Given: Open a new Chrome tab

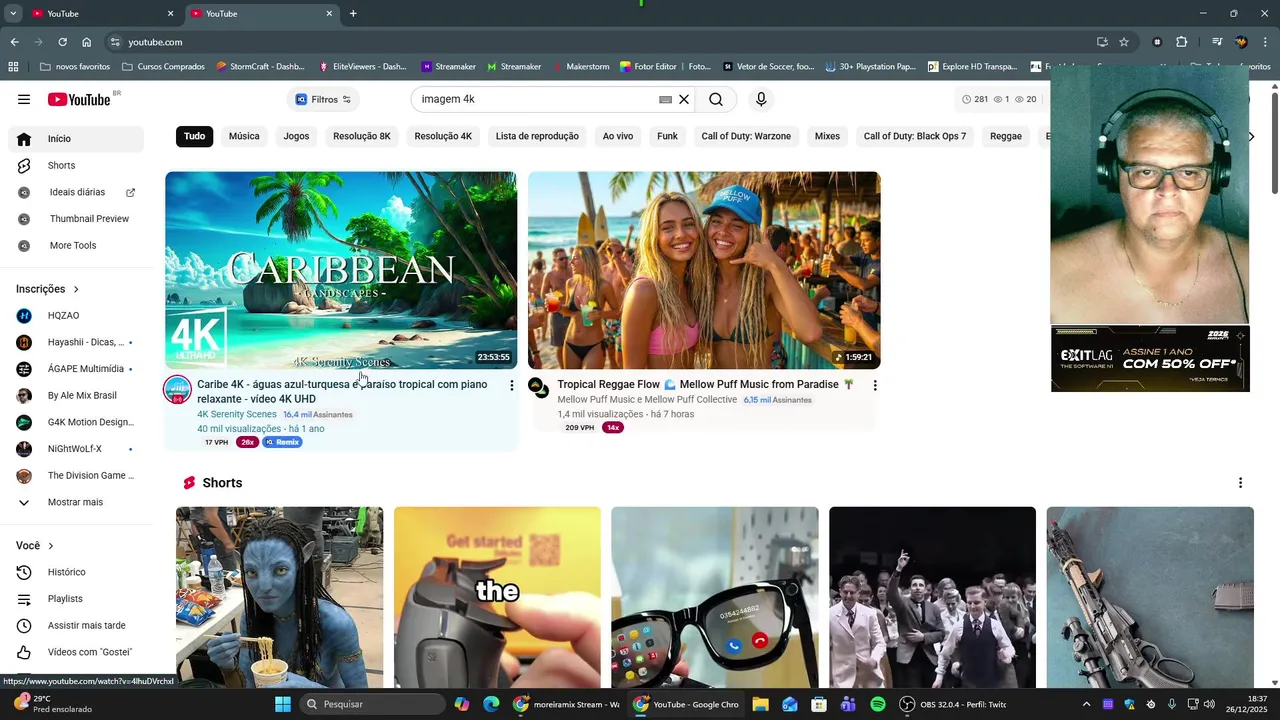Looking at the screenshot, I should click(353, 14).
